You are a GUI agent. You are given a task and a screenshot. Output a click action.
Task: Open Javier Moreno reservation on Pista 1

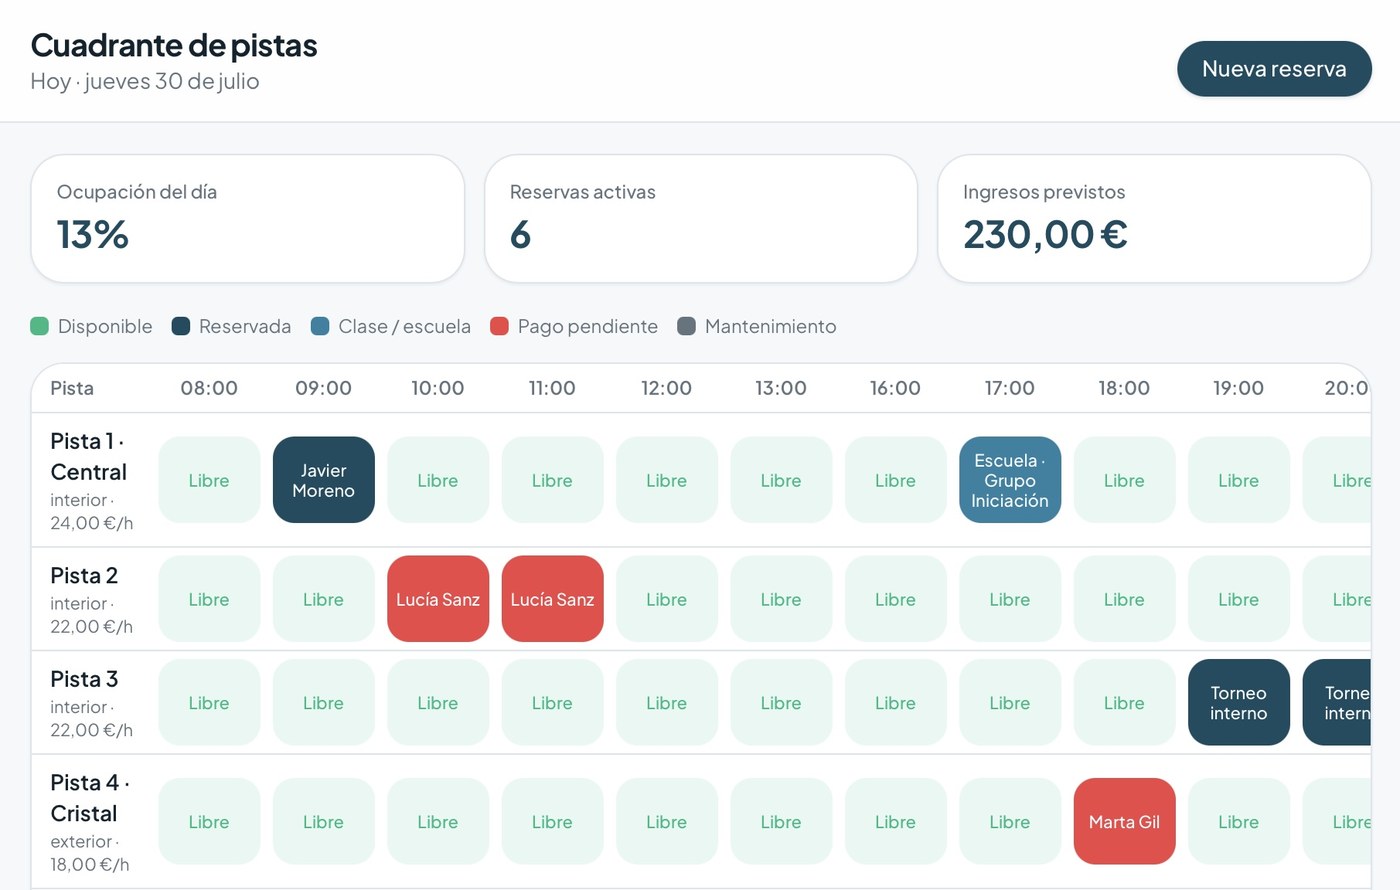pos(323,480)
